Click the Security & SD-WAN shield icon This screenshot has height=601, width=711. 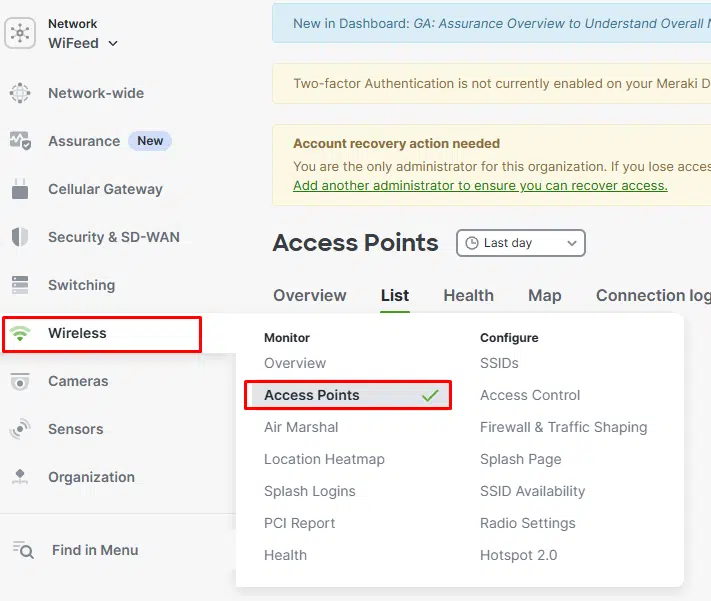pos(20,237)
